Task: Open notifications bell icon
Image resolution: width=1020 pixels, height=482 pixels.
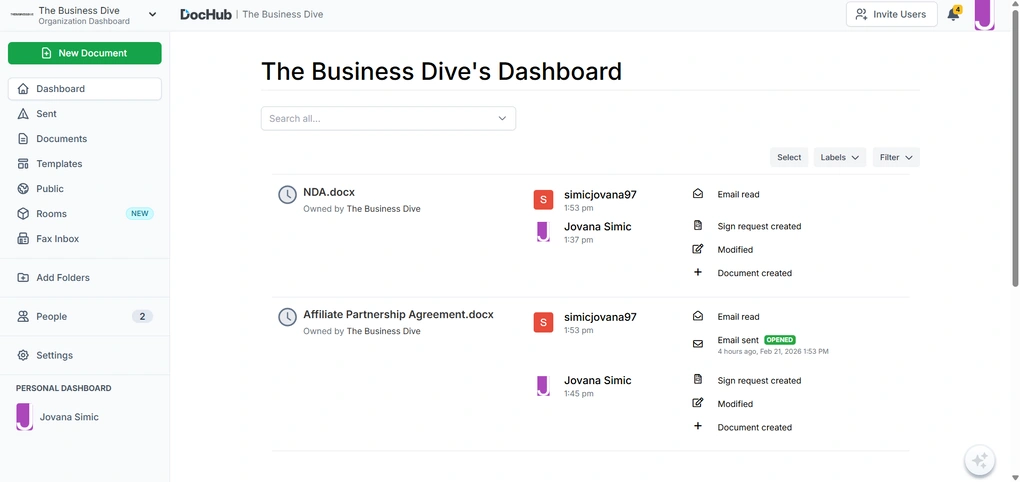Action: pyautogui.click(x=954, y=14)
